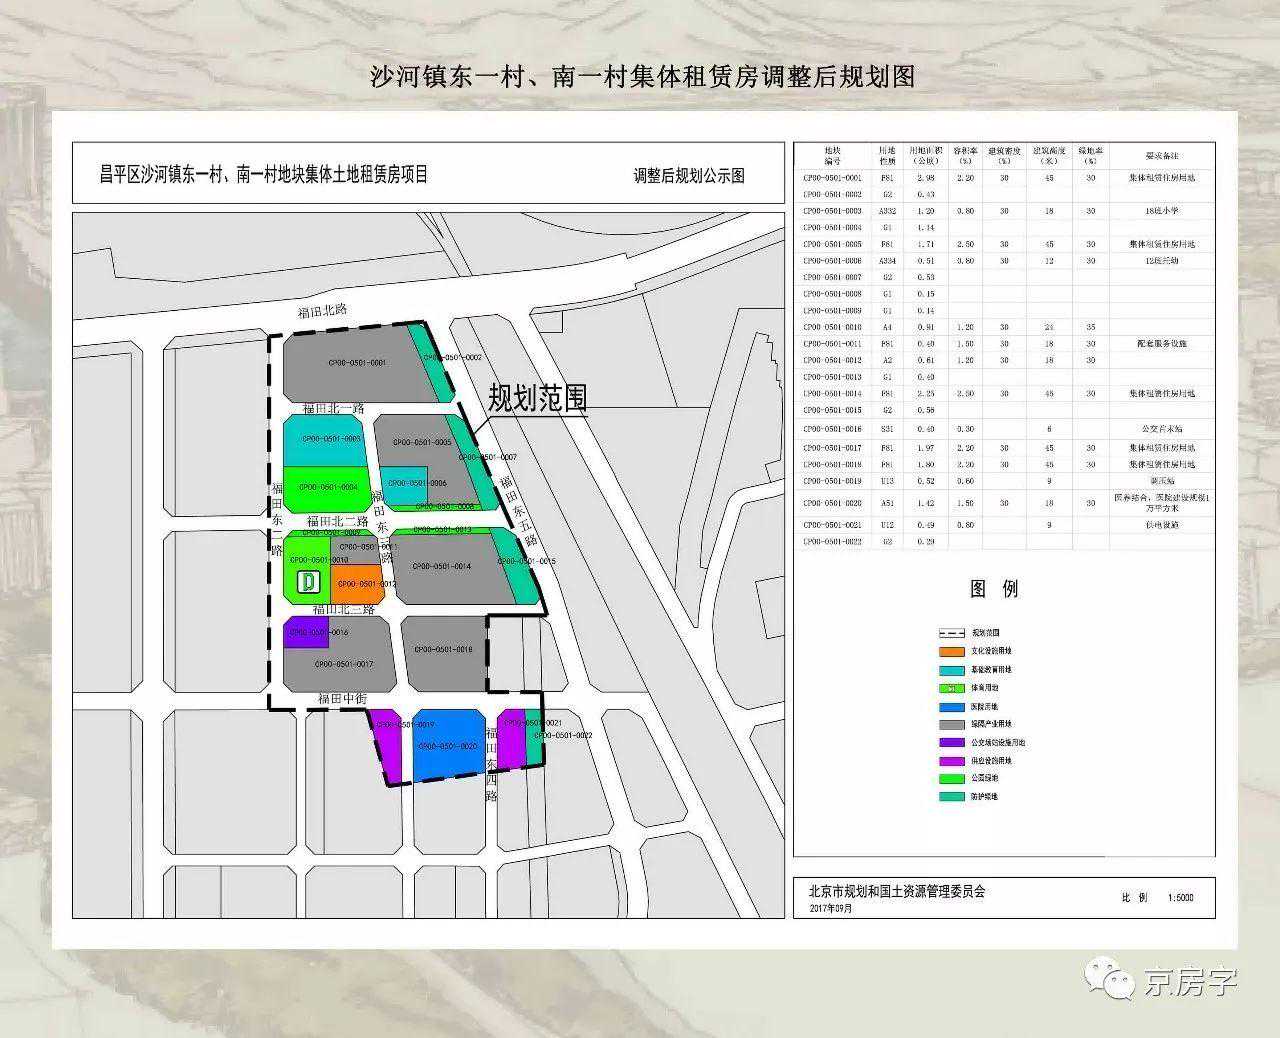Click the 调整后规划公示图 title text

pyautogui.click(x=689, y=176)
